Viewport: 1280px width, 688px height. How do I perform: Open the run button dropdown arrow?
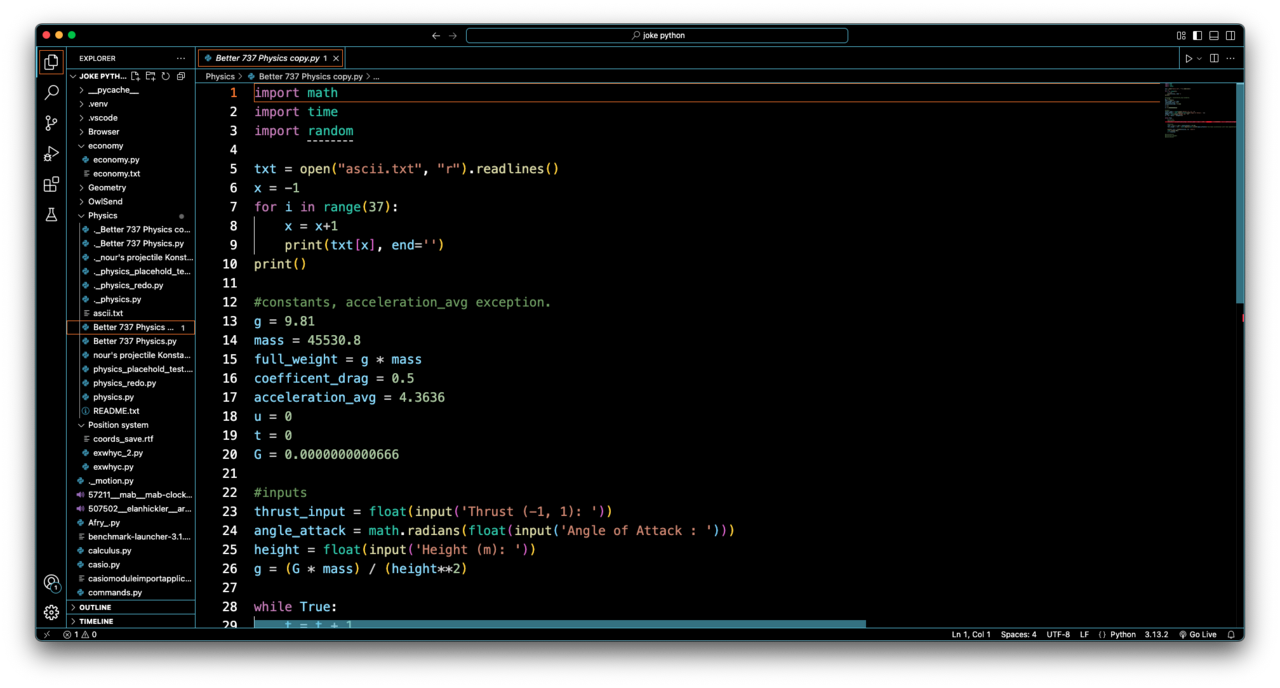tap(1199, 58)
